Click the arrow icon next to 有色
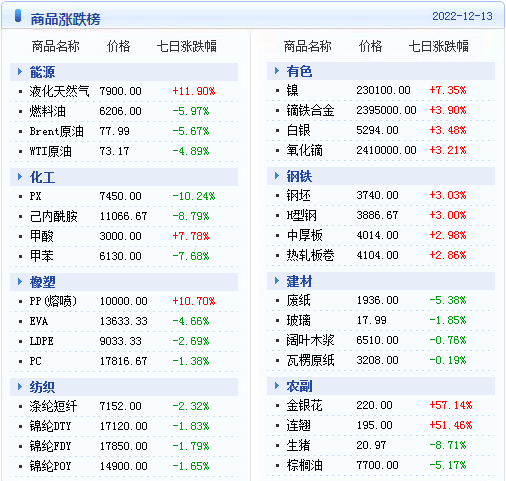The width and height of the screenshot is (506, 481). [x=277, y=70]
